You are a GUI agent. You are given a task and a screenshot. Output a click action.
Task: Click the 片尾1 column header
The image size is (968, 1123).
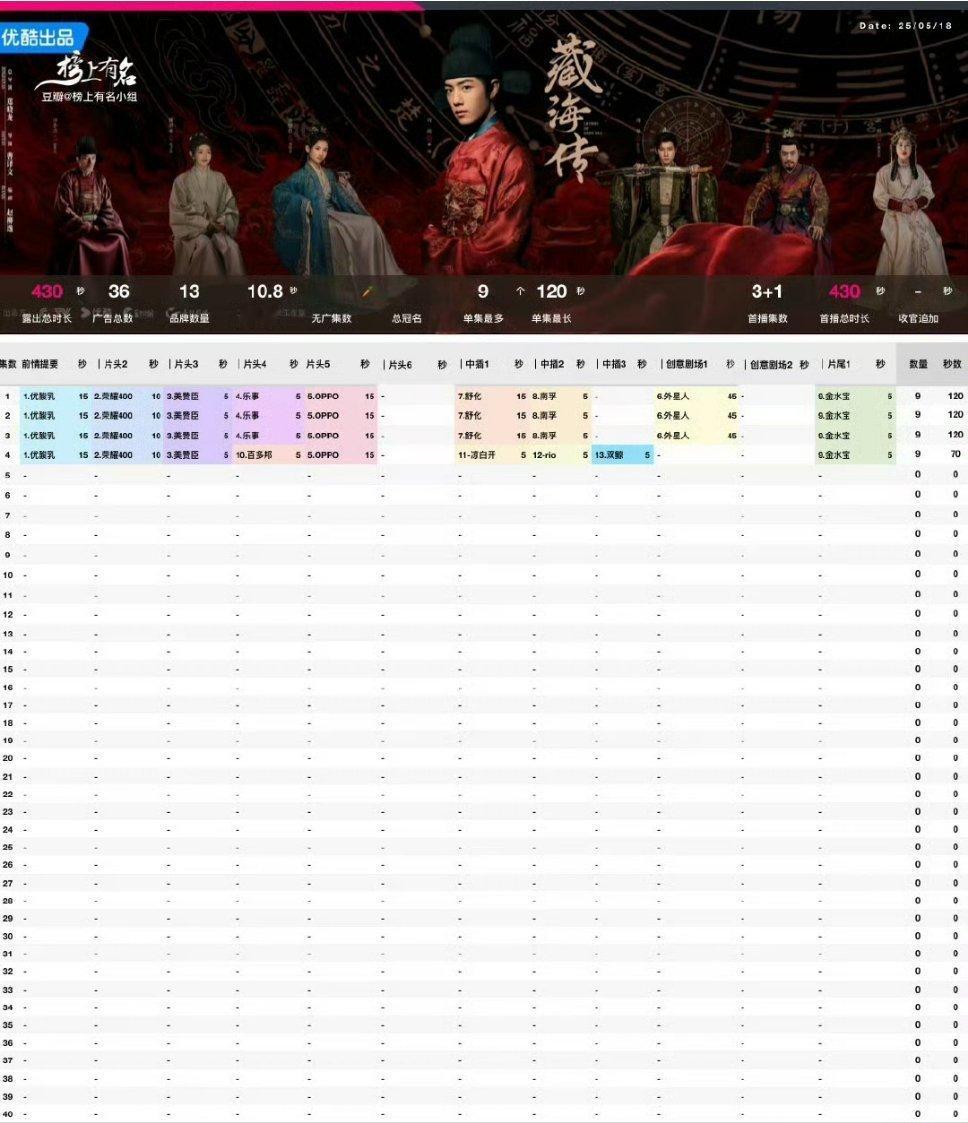tap(838, 364)
